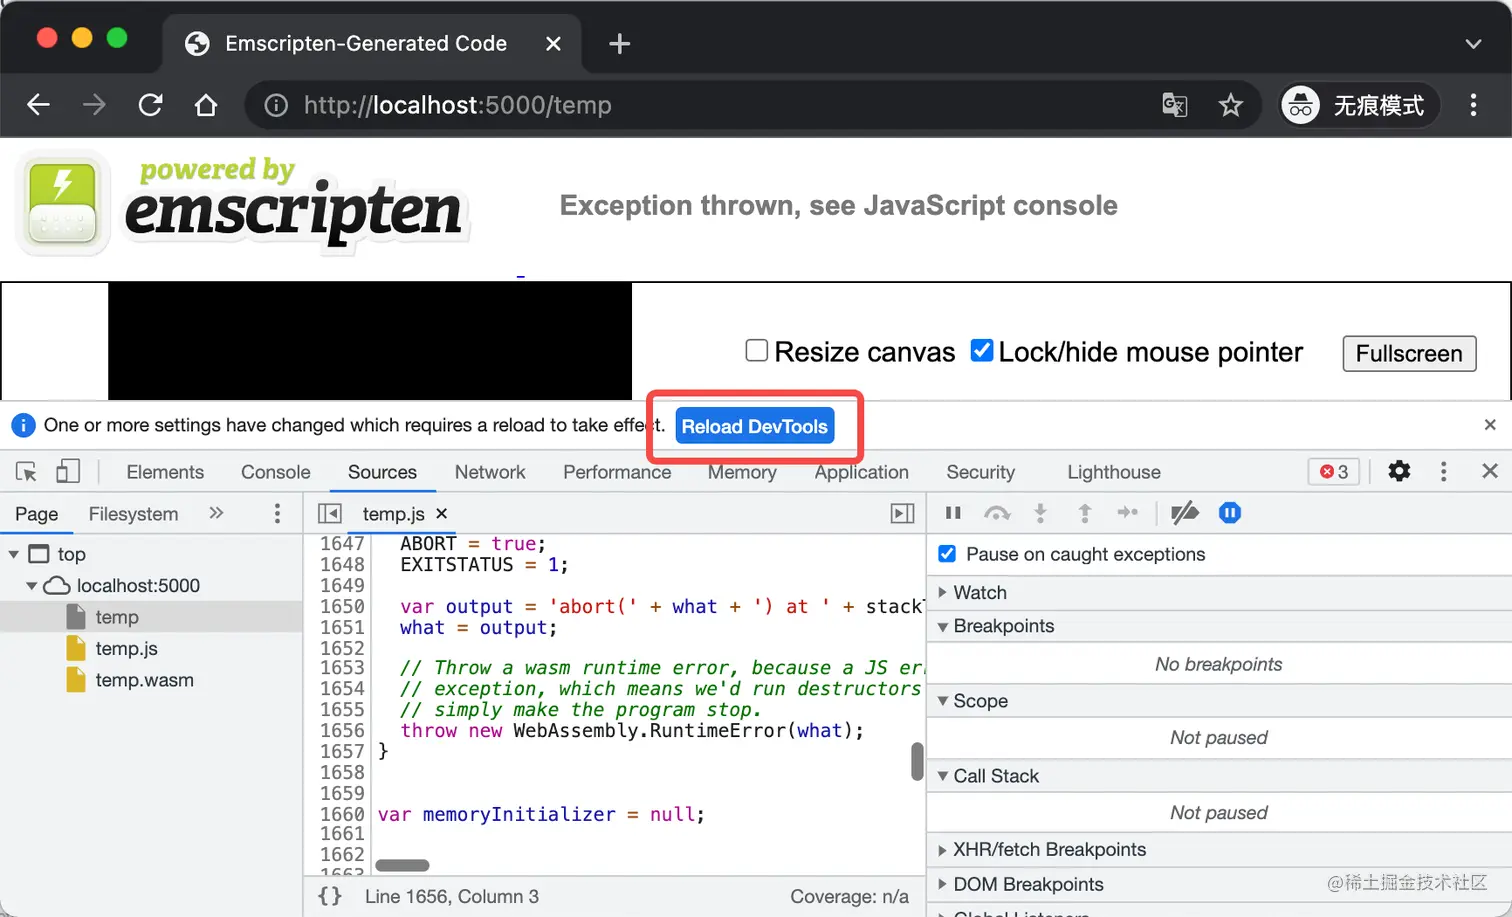This screenshot has height=917, width=1512.
Task: Show more navigator tabs chevron
Action: point(216,513)
